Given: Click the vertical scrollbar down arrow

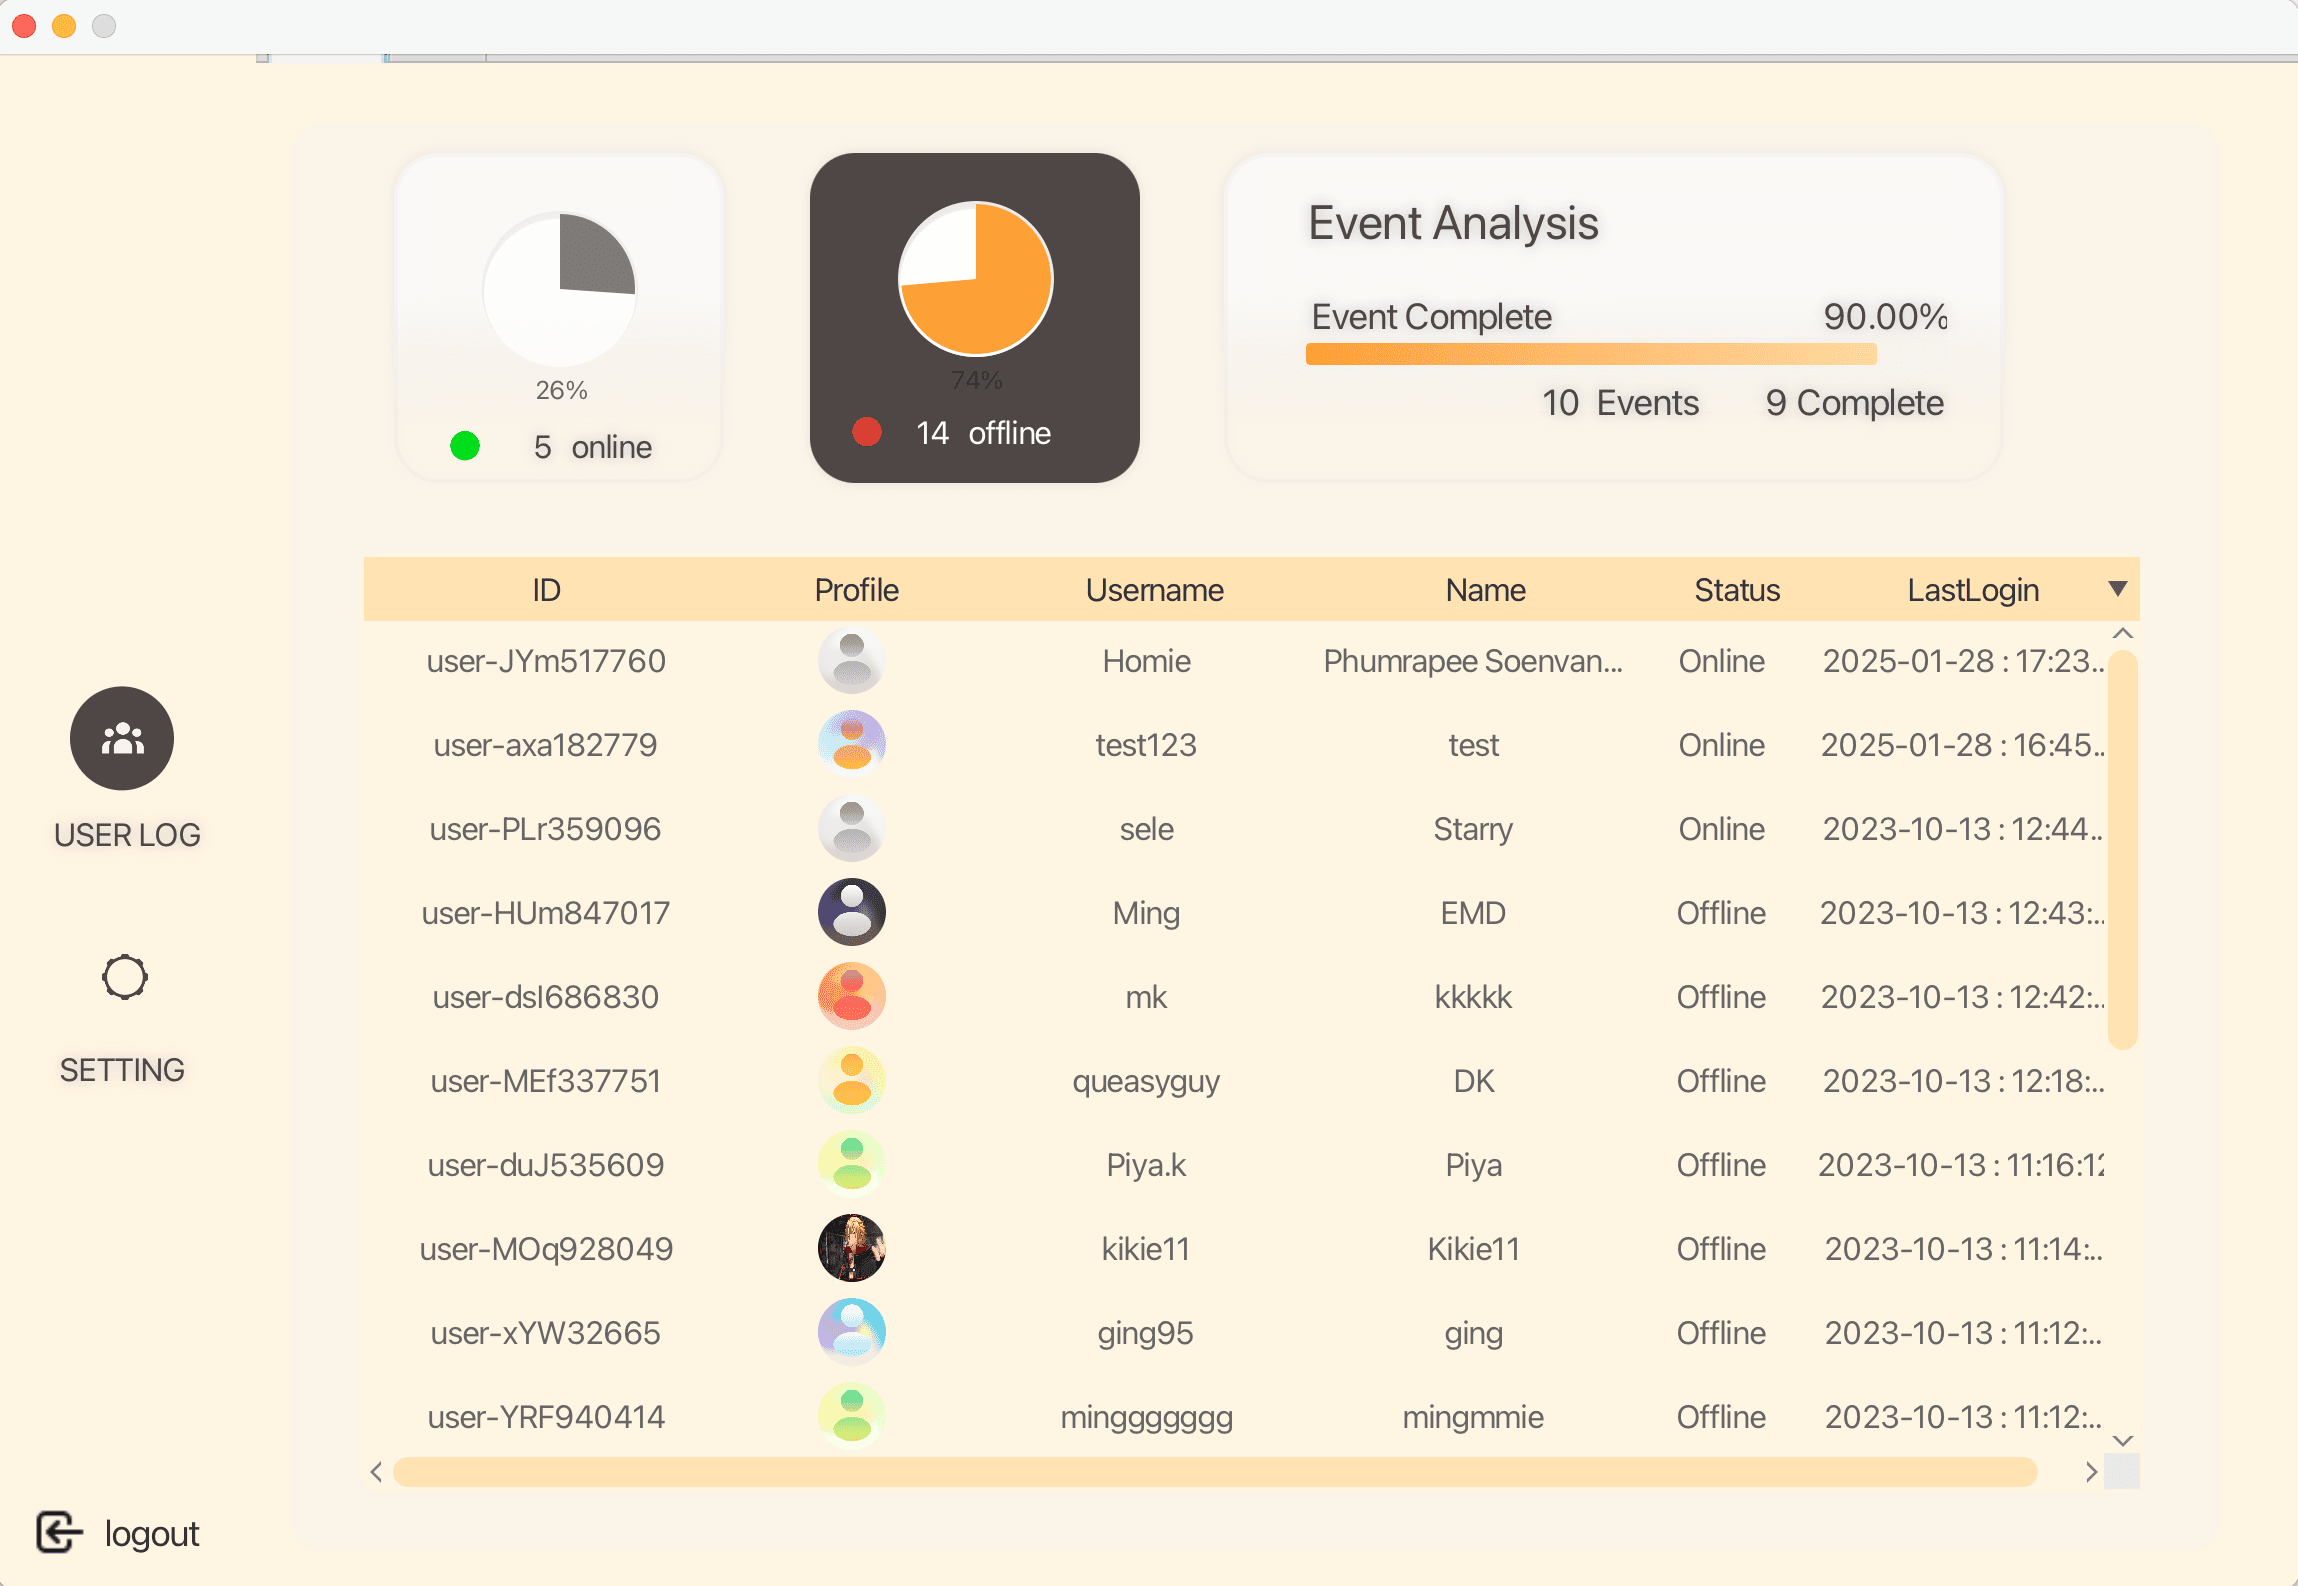Looking at the screenshot, I should pos(2123,1441).
